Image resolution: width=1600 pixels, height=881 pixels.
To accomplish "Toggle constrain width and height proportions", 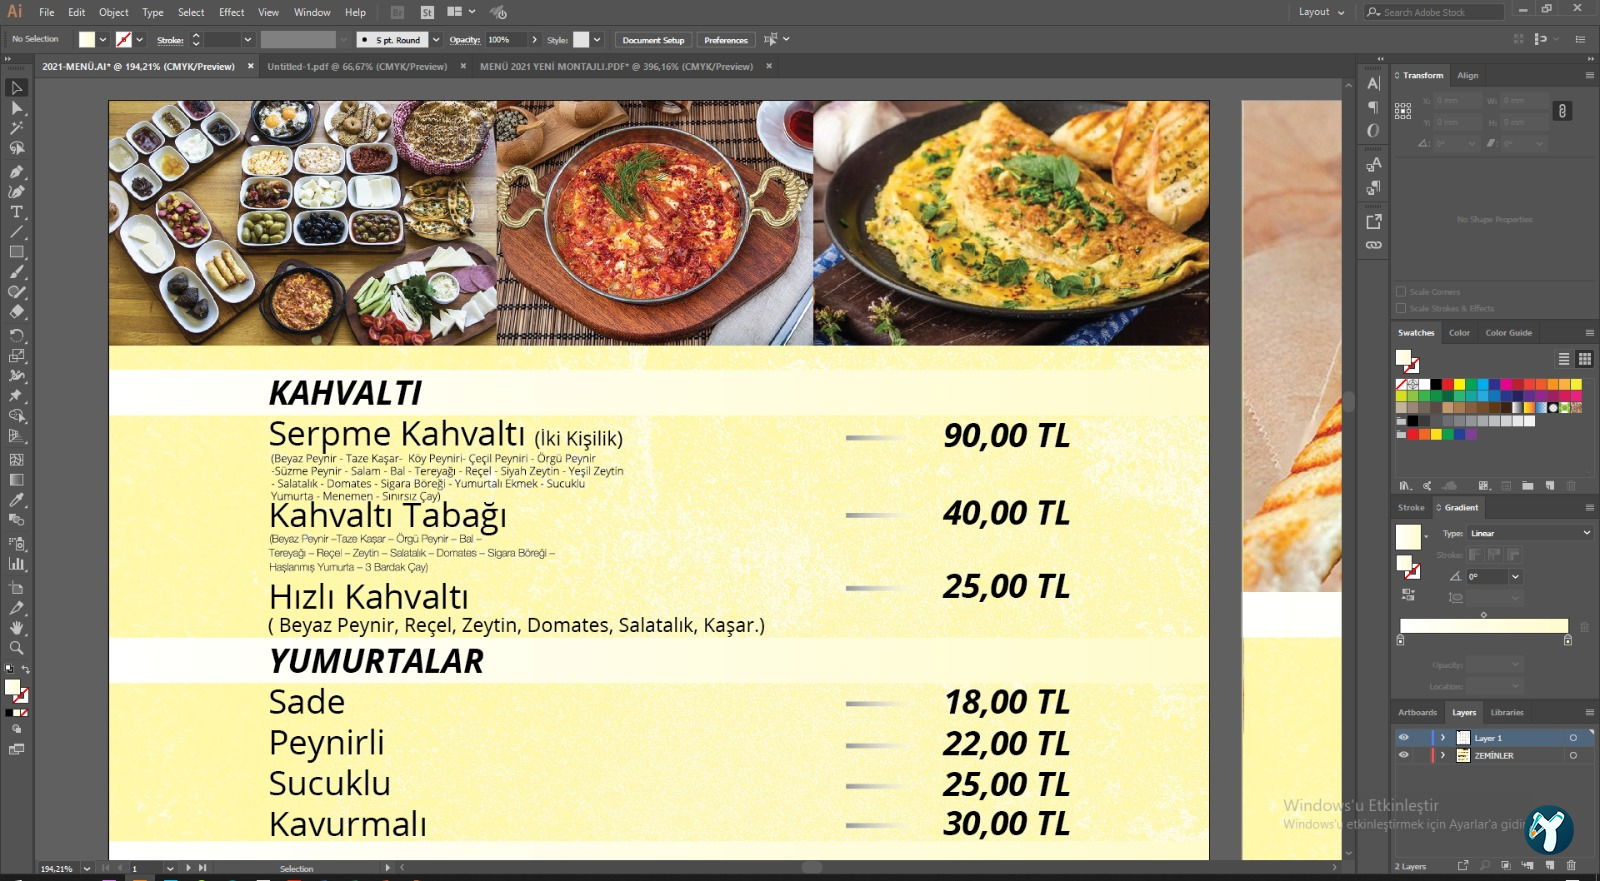I will click(x=1562, y=111).
